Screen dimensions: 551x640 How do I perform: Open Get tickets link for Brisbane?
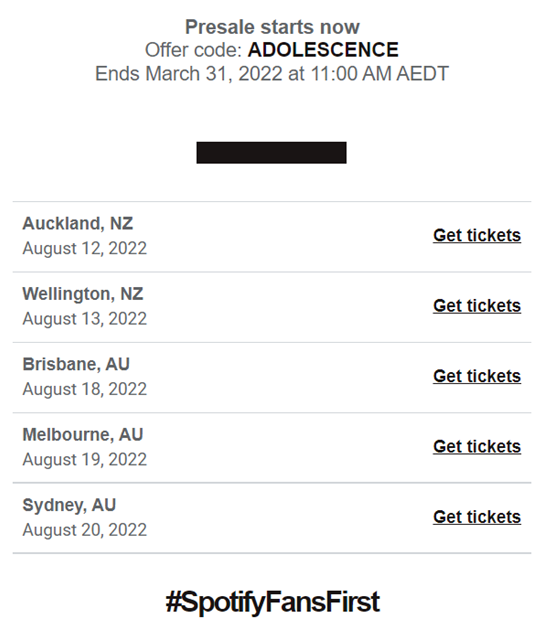coord(477,376)
